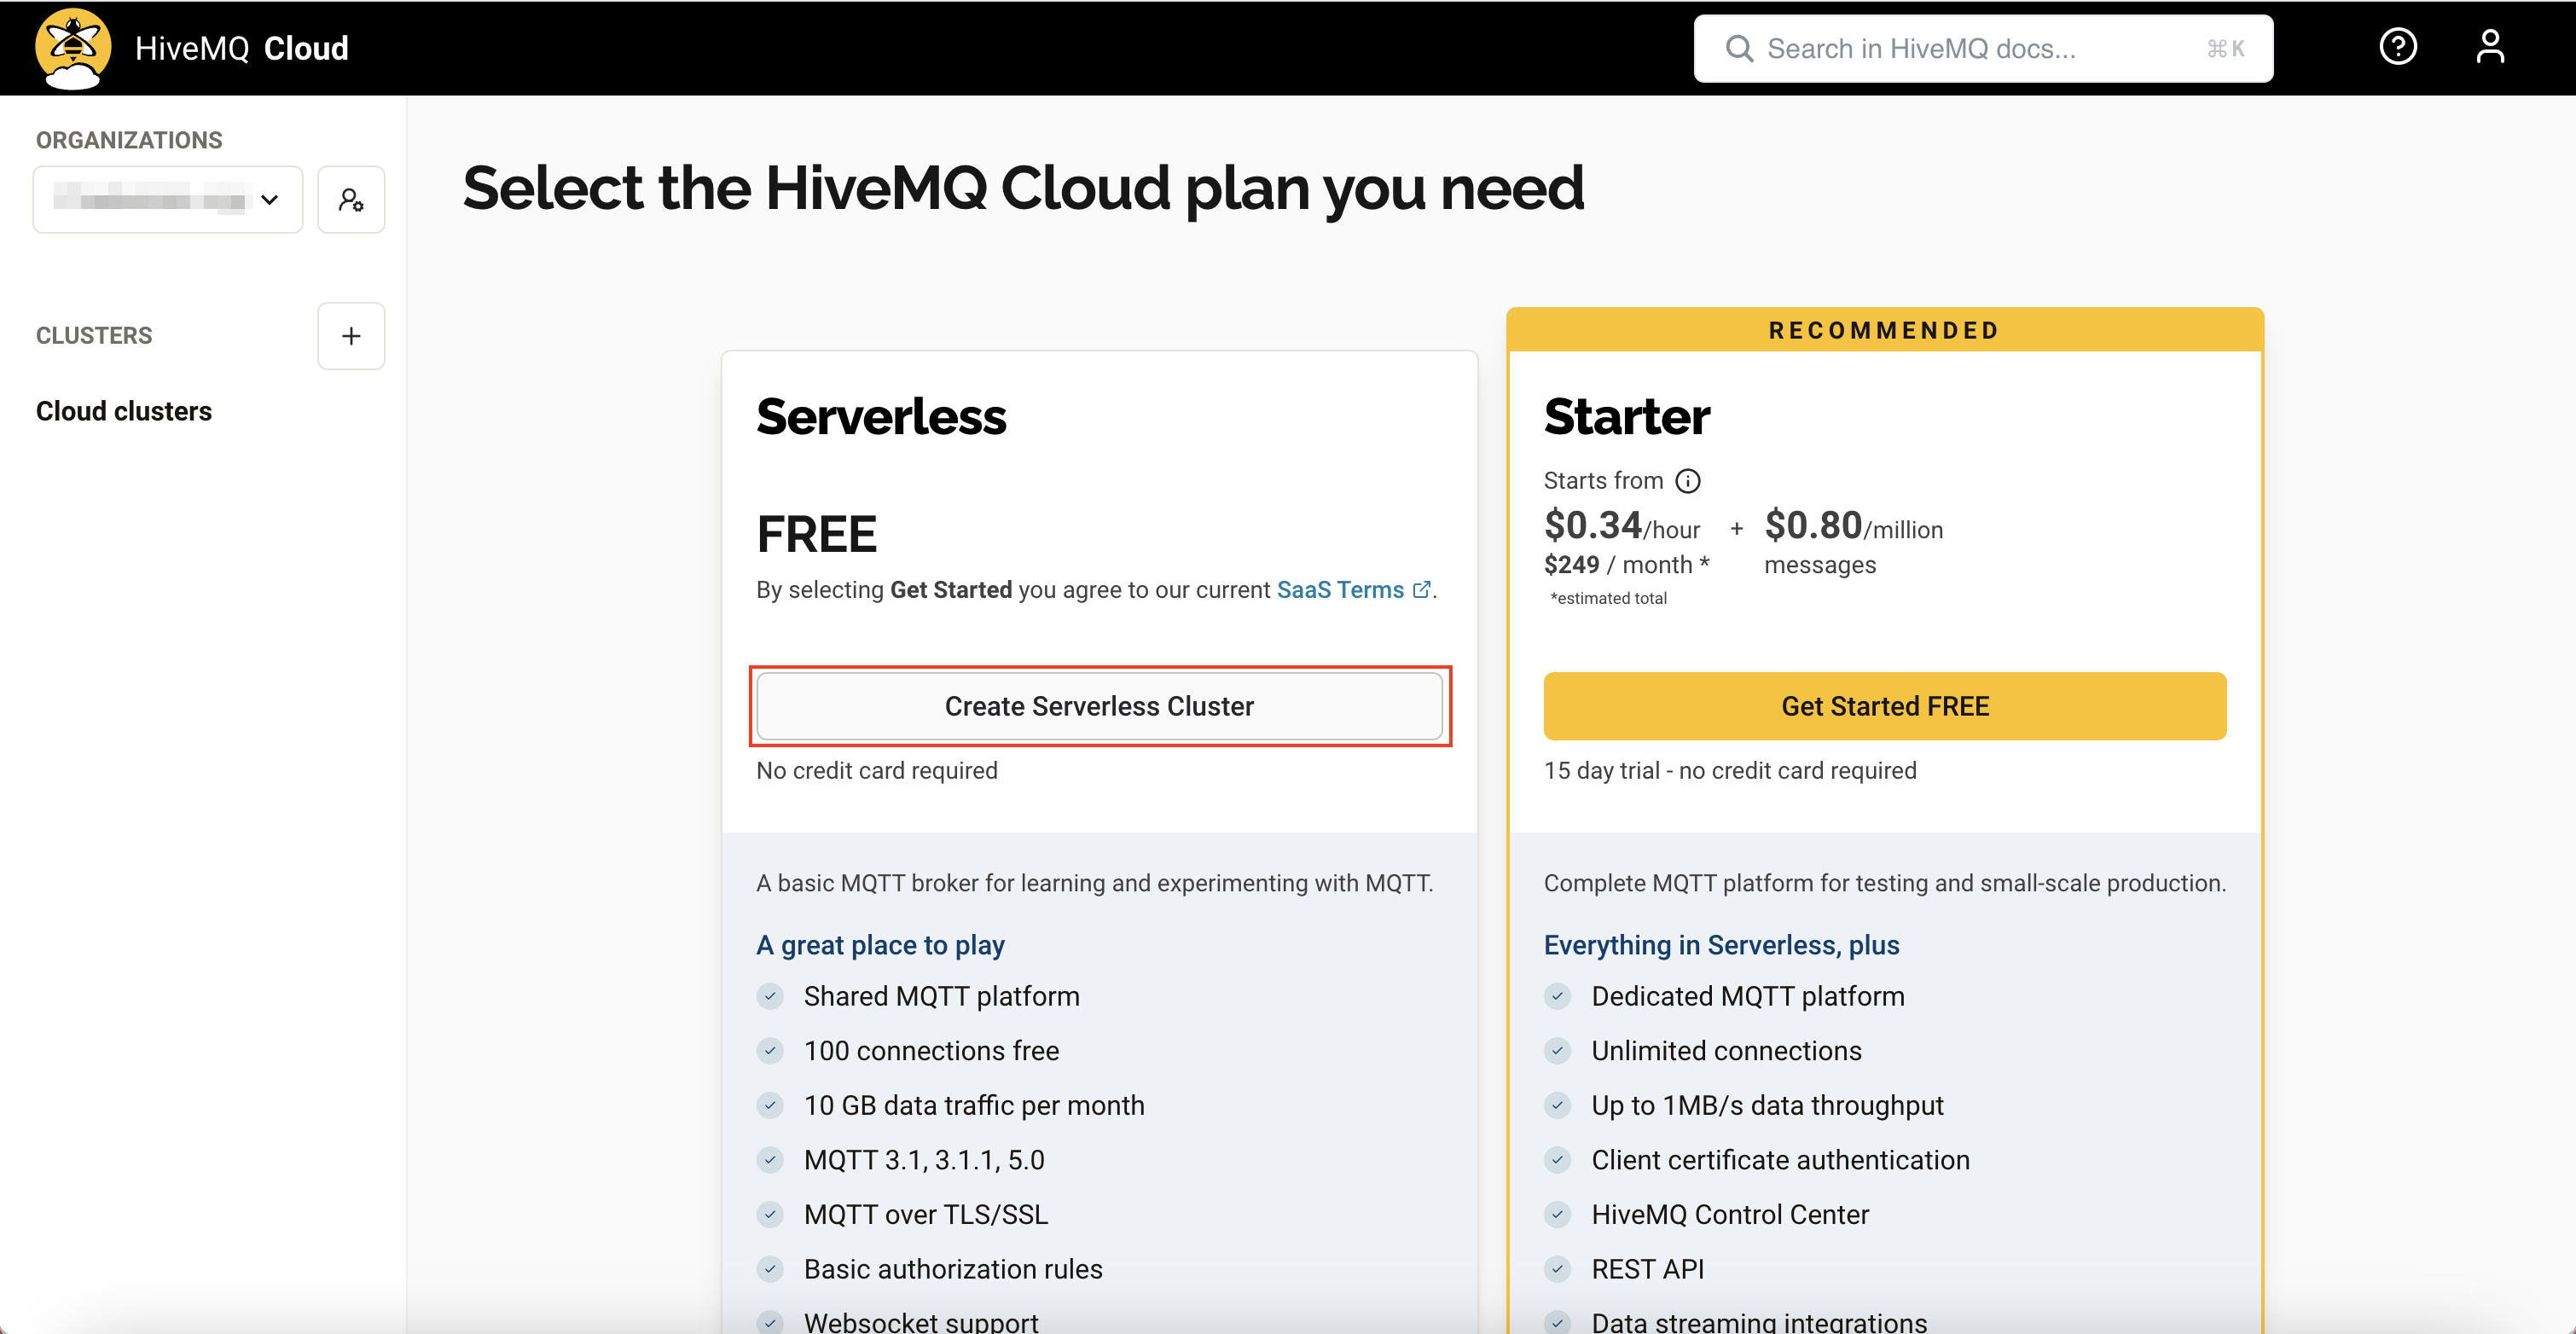
Task: Expand the organization selector dropdown
Action: pos(168,200)
